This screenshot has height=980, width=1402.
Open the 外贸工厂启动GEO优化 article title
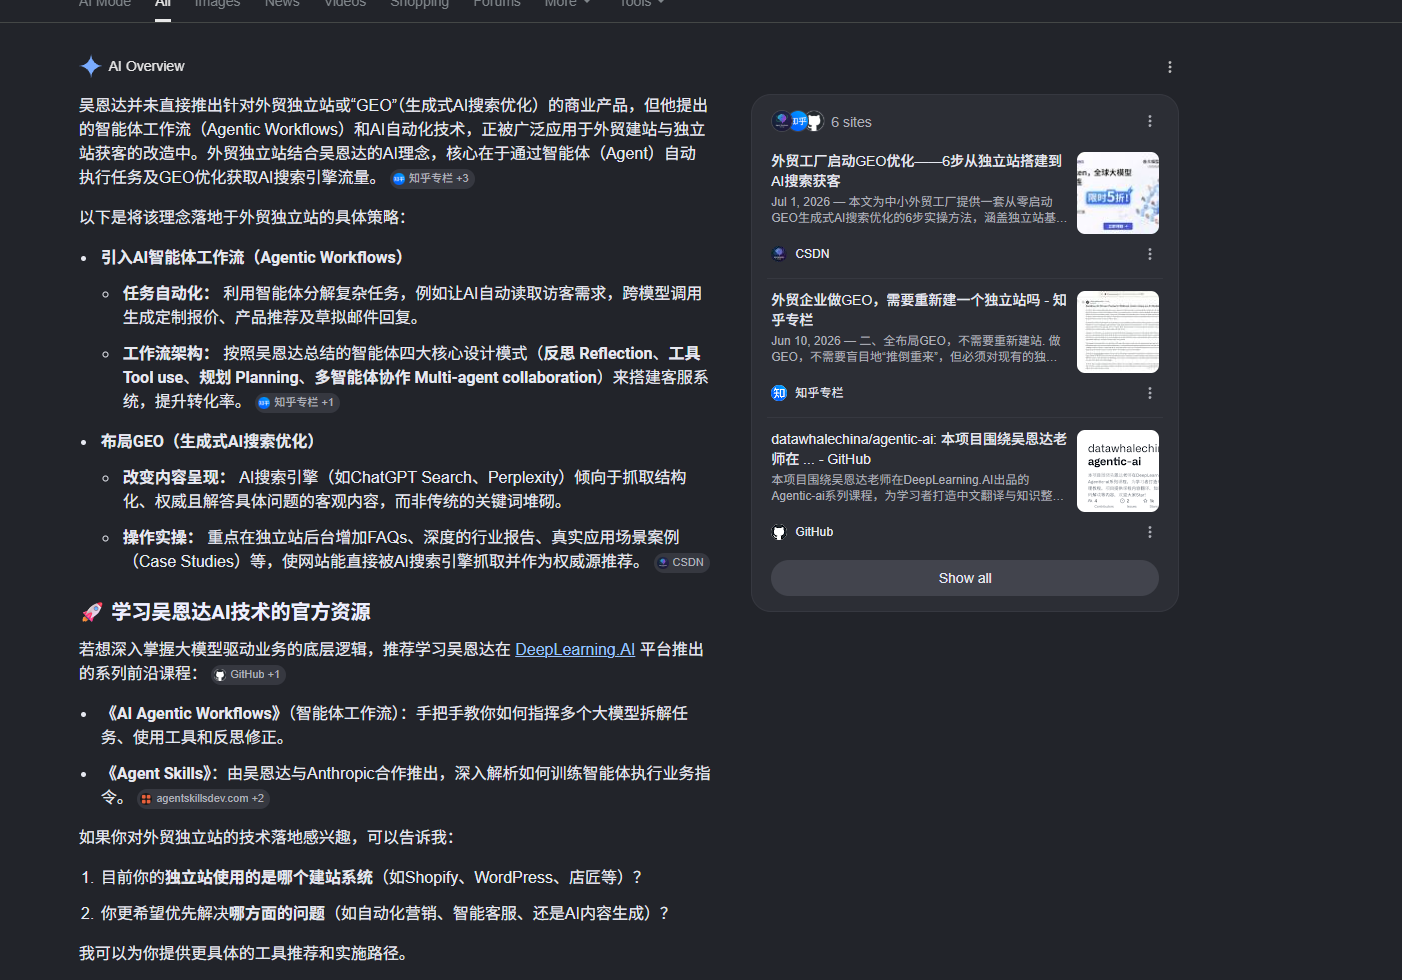916,171
